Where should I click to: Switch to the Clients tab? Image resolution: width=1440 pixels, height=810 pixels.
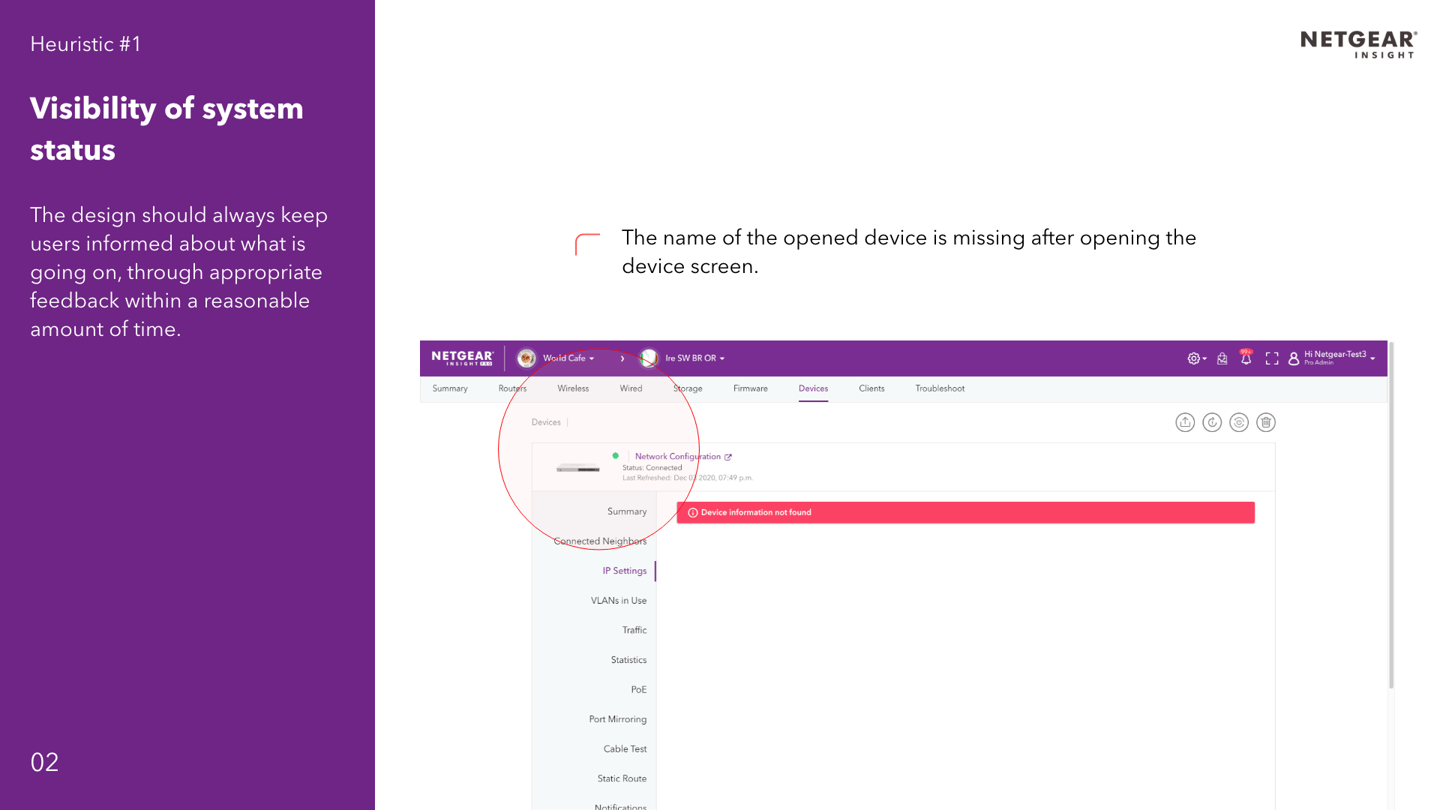(871, 389)
